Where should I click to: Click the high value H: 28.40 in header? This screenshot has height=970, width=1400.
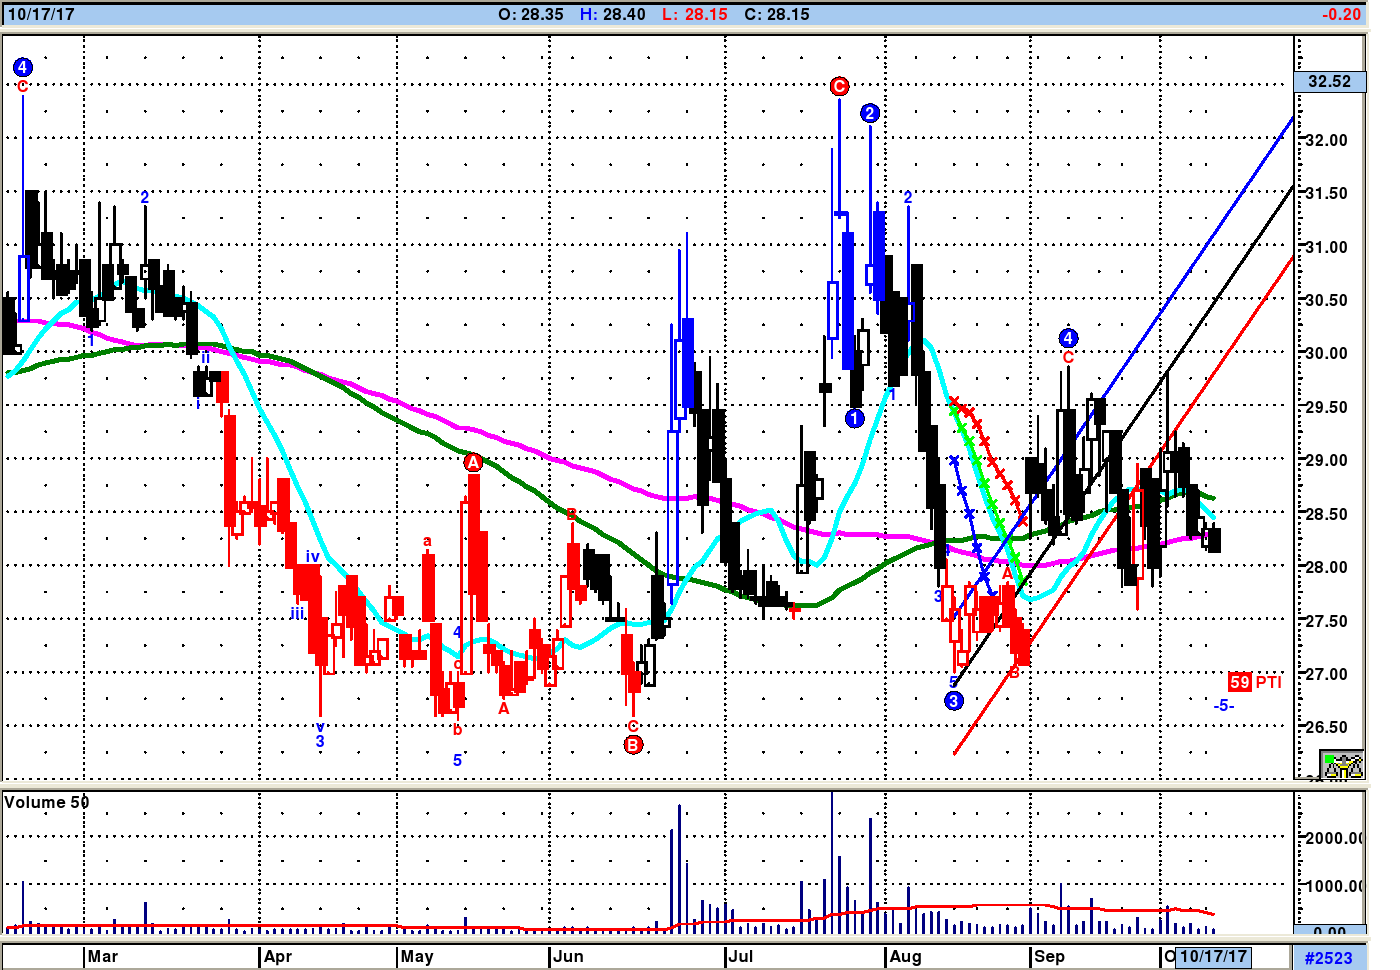point(612,14)
